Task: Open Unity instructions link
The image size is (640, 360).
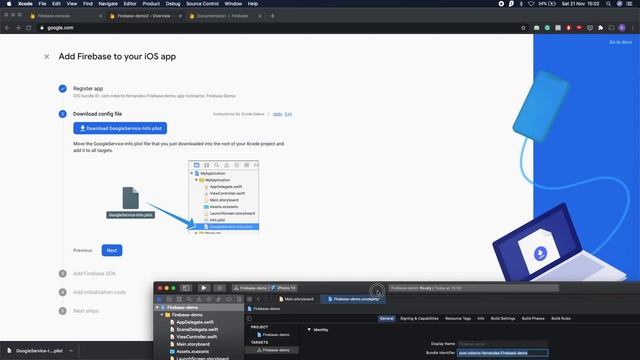Action: (x=278, y=114)
